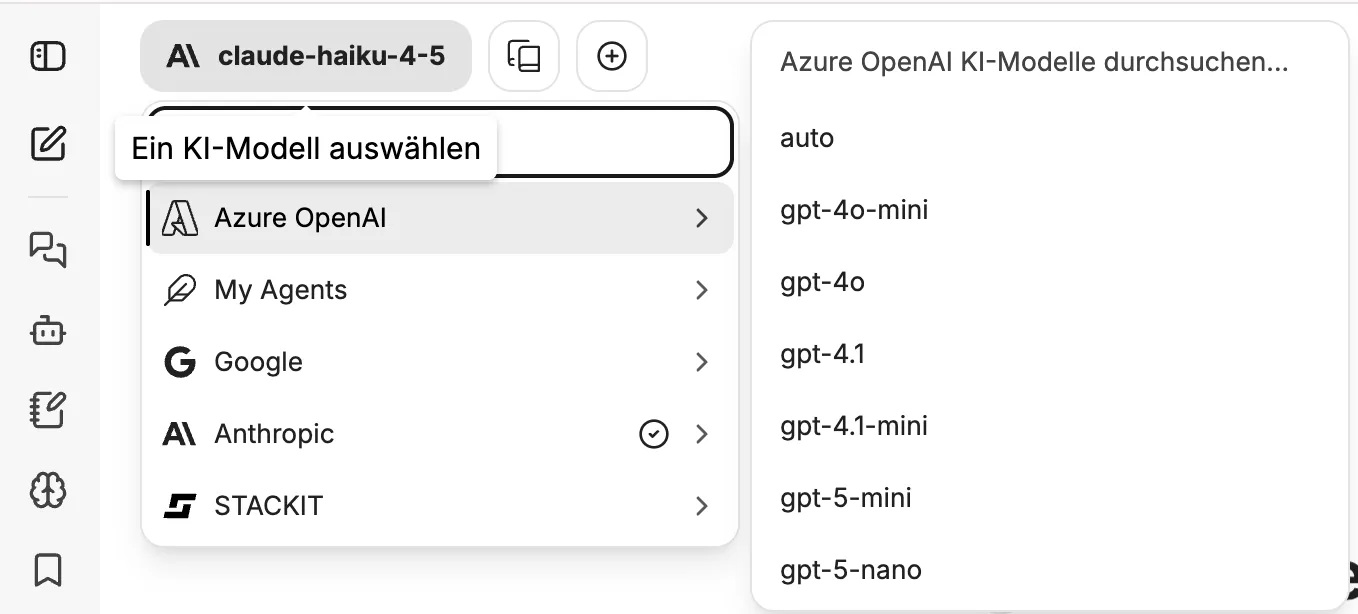The height and width of the screenshot is (614, 1358).
Task: Open the notebook edit icon in sidebar
Action: [x=48, y=410]
